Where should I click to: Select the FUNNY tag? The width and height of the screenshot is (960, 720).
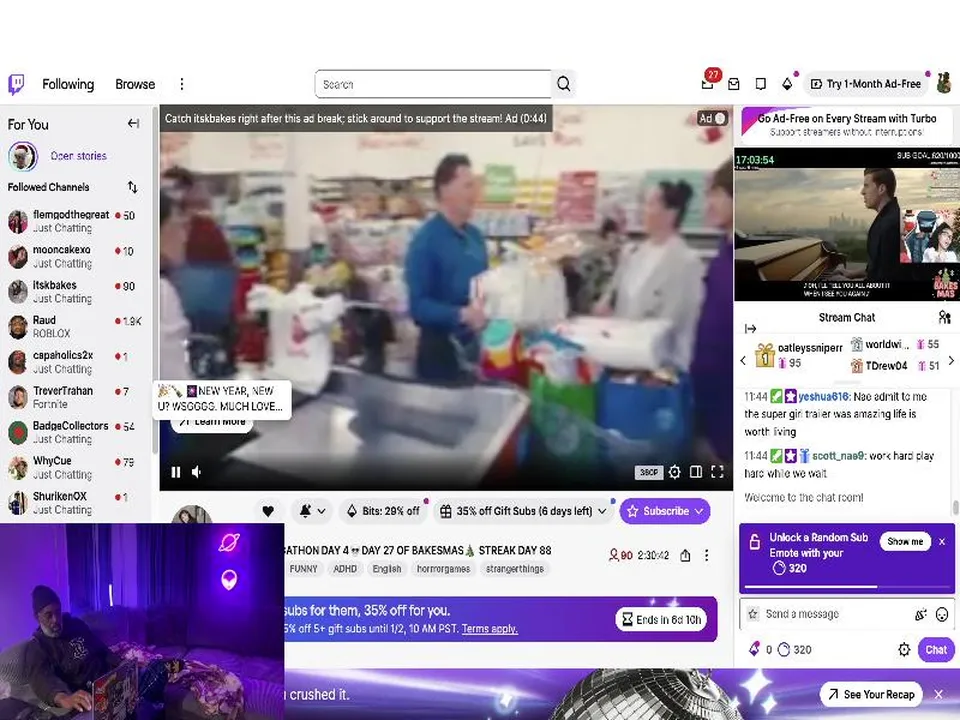click(303, 569)
